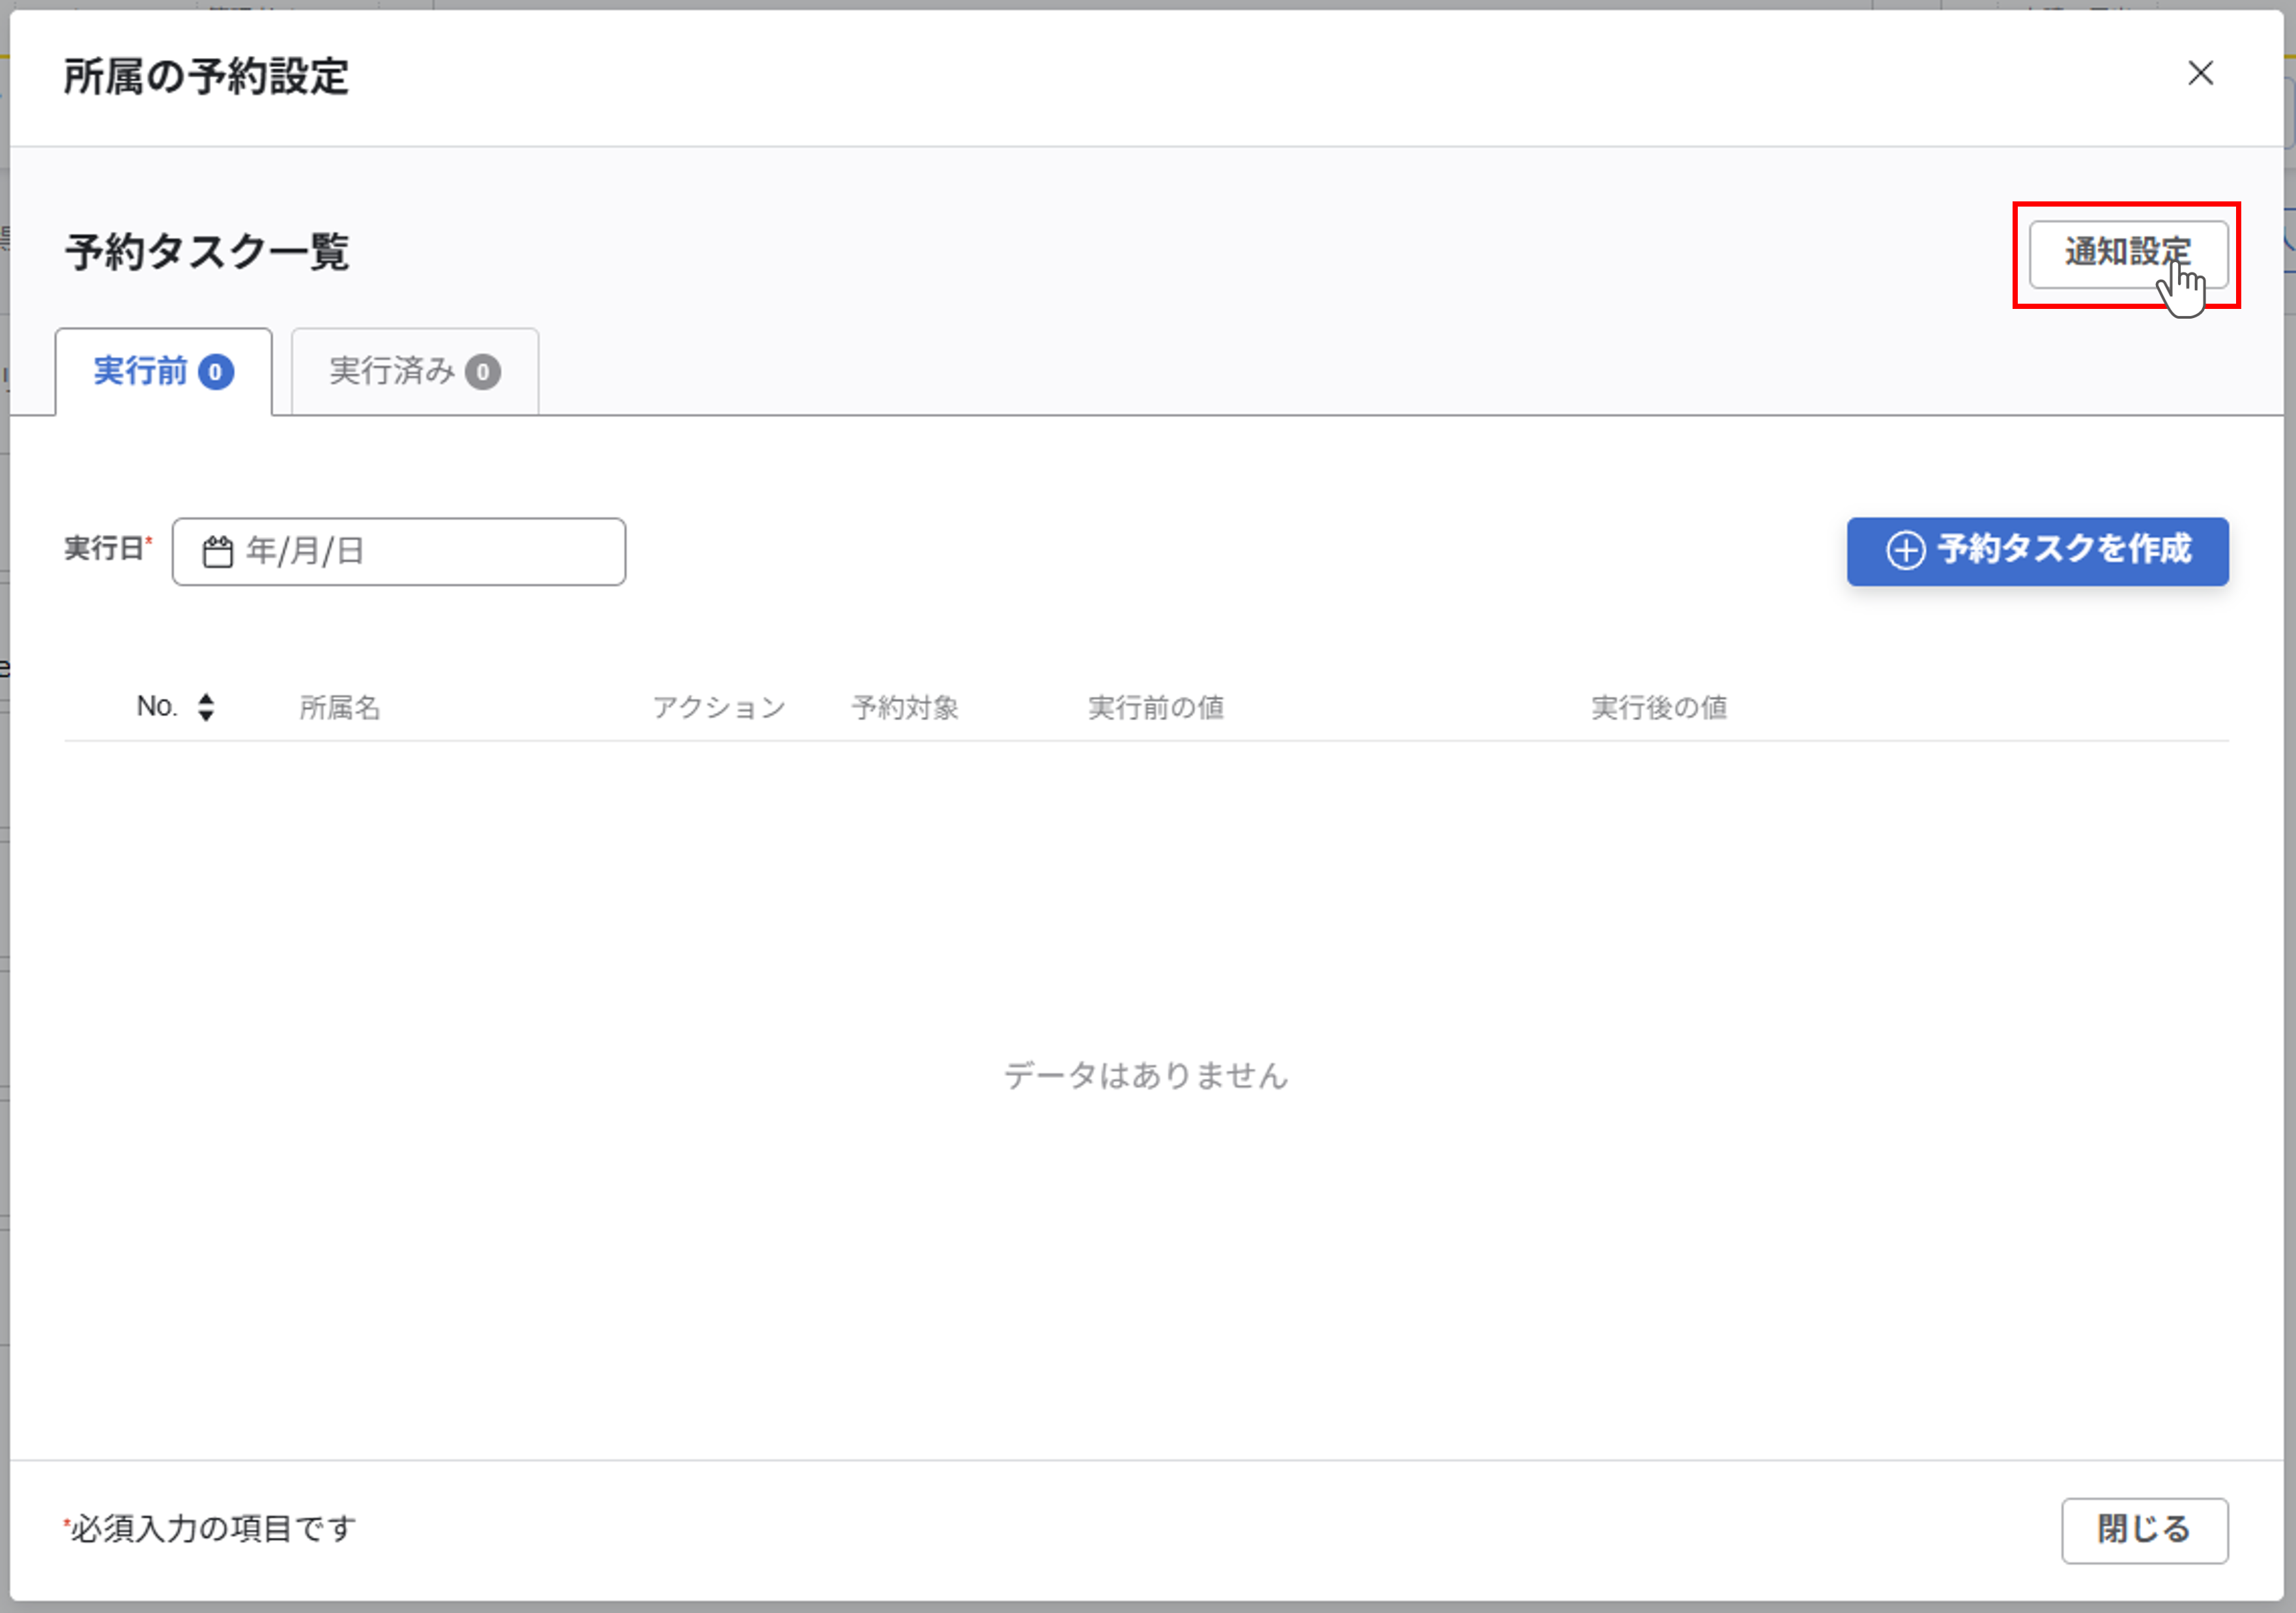This screenshot has height=1613, width=2296.
Task: Click the アクション column header
Action: tap(719, 708)
